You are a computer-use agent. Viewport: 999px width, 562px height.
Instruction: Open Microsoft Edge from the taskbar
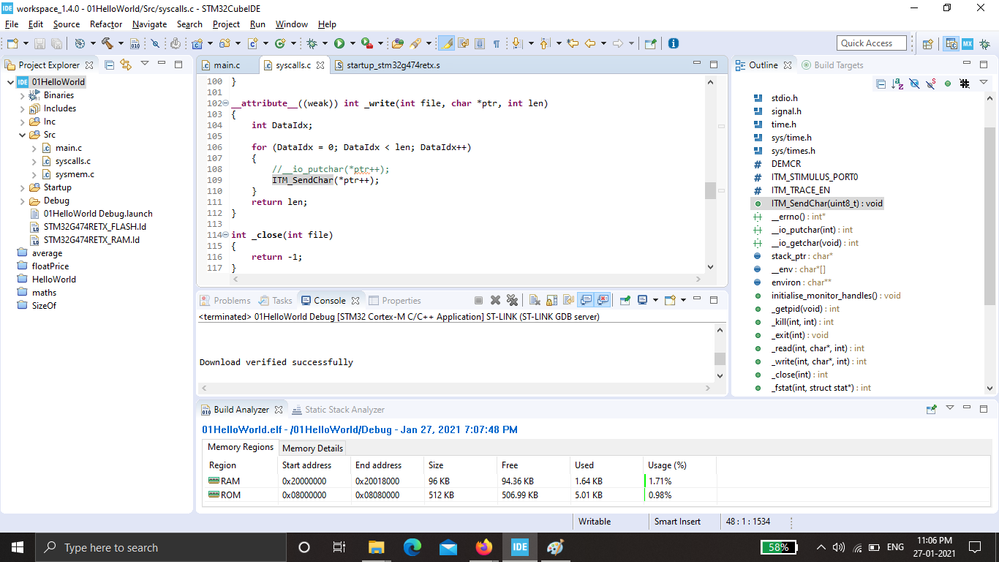pyautogui.click(x=412, y=547)
